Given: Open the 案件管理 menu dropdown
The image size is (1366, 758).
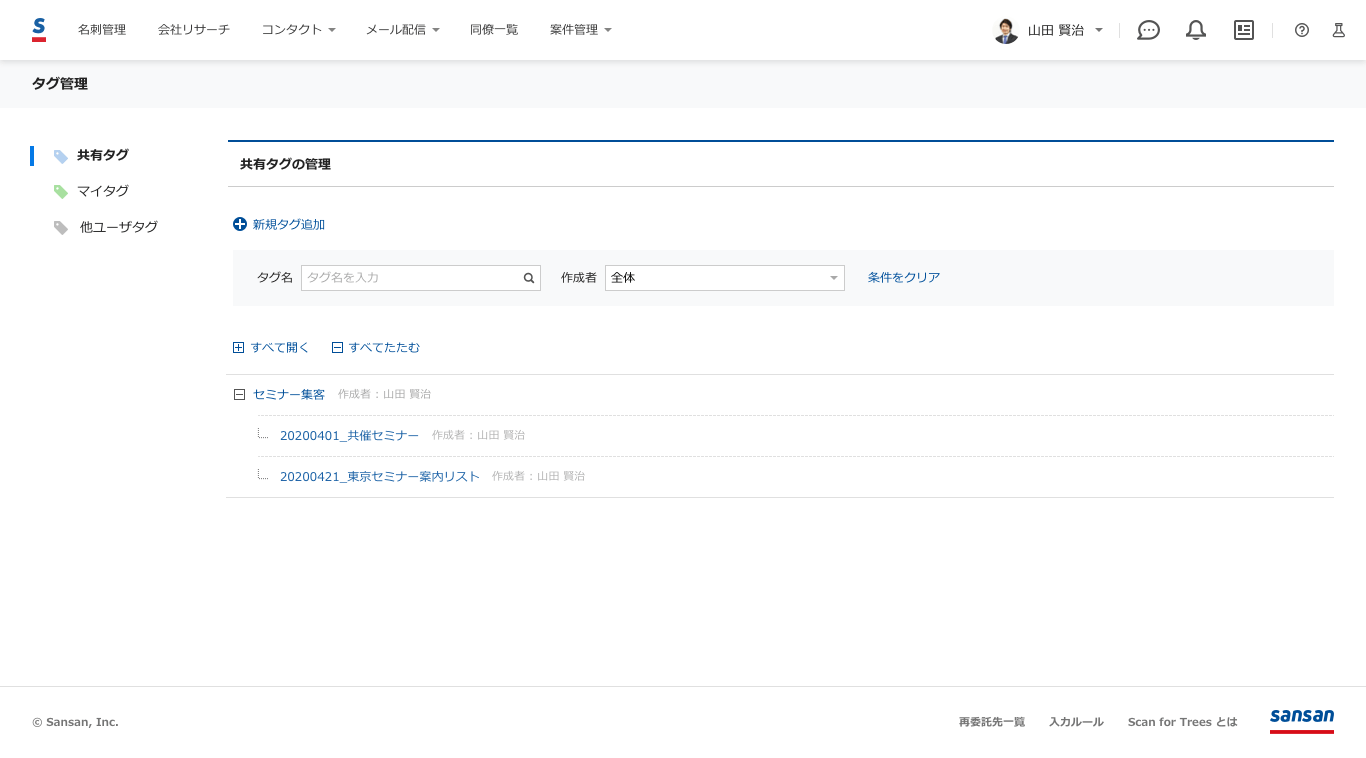Looking at the screenshot, I should (x=581, y=30).
